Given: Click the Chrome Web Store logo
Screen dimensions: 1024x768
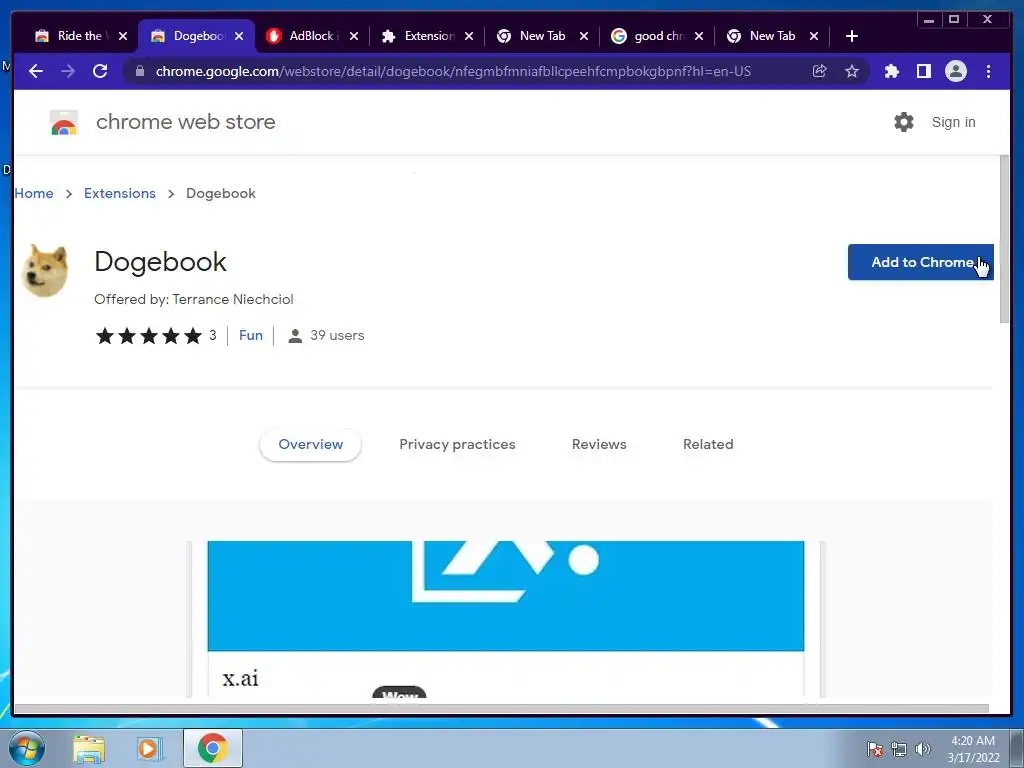Looking at the screenshot, I should [x=64, y=122].
